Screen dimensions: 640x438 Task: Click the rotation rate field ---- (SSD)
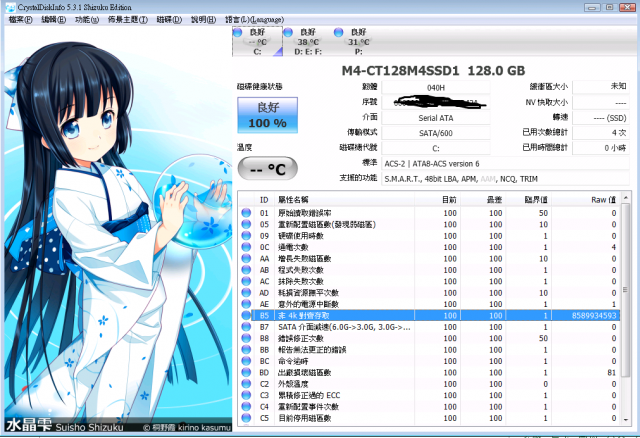(x=600, y=118)
